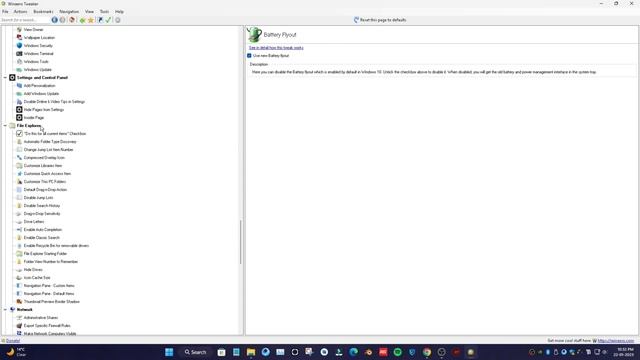This screenshot has height=360, width=640.
Task: Select Customize Libraries Item
Action: pos(43,166)
